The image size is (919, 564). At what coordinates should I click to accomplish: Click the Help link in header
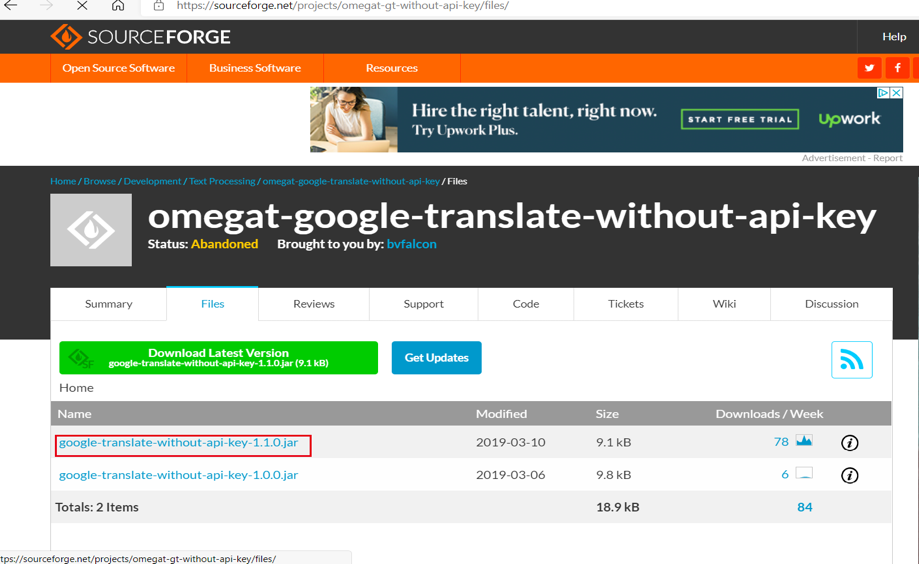point(894,36)
